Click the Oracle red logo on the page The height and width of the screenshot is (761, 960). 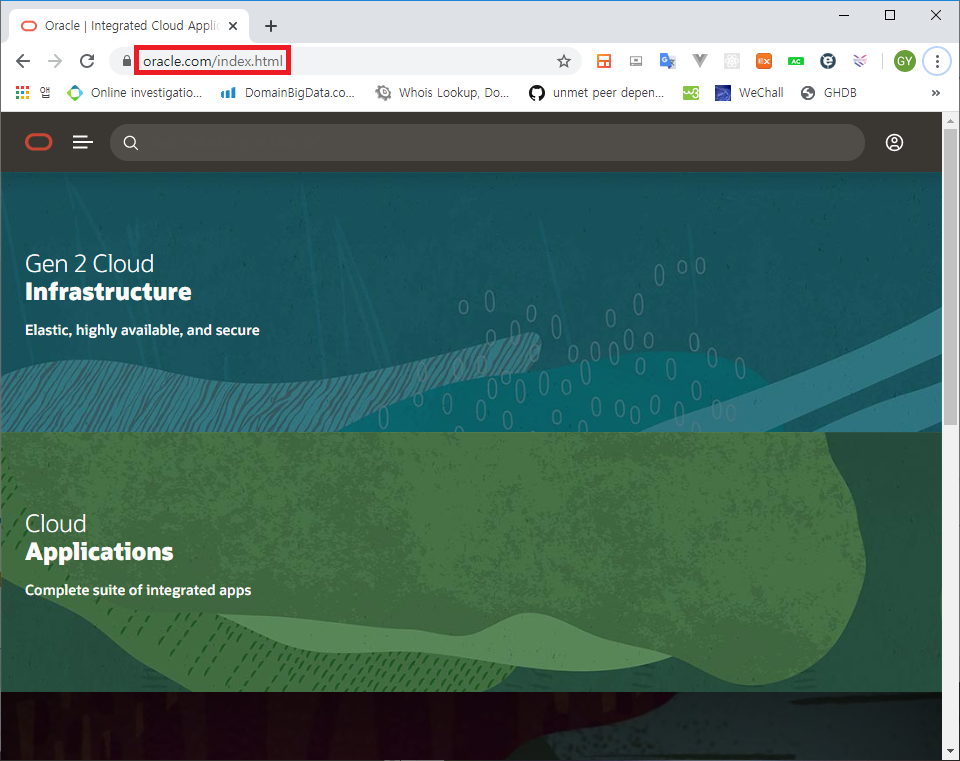click(x=39, y=143)
